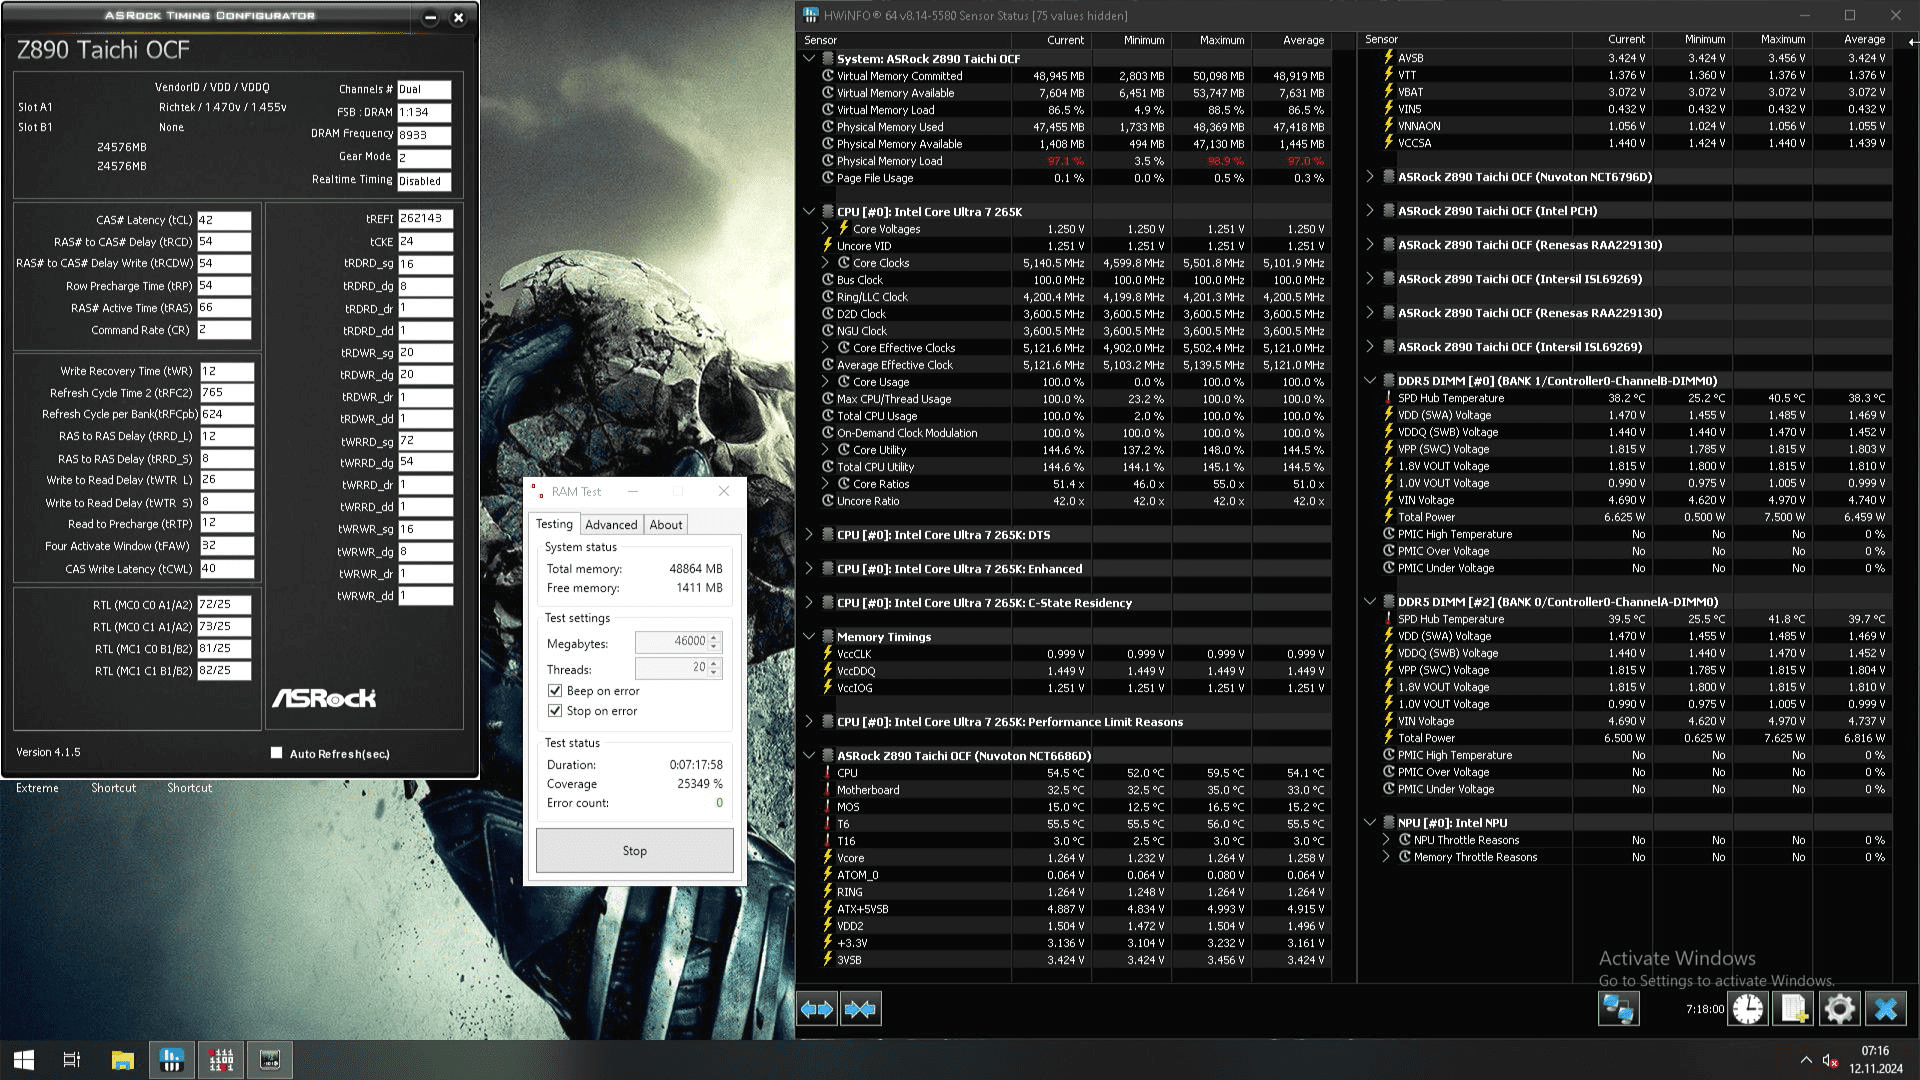Click the expand columns left-right arrows icon
Viewport: 1920px width, 1080px height.
coord(816,1009)
